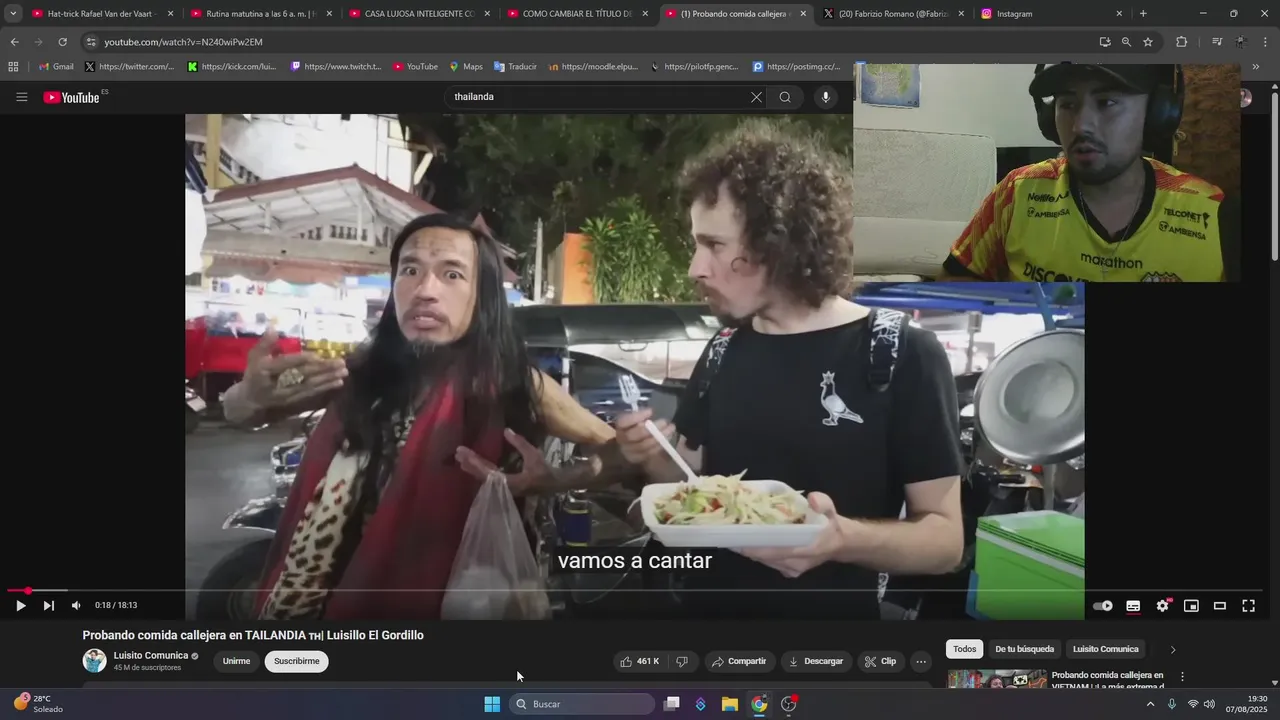Open options for the VIETNAM suggested video
The width and height of the screenshot is (1280, 720).
coord(1182,676)
